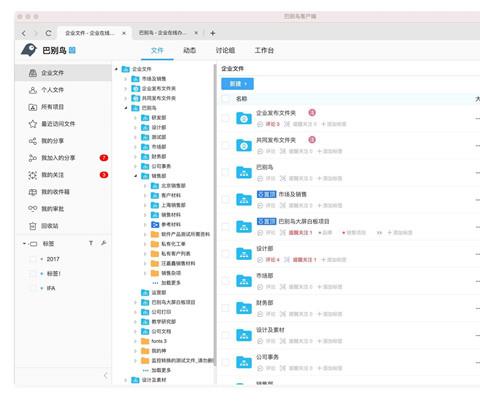Image resolution: width=480 pixels, height=404 pixels.
Task: Close the second 巴别鸟 browser tab
Action: 196,33
